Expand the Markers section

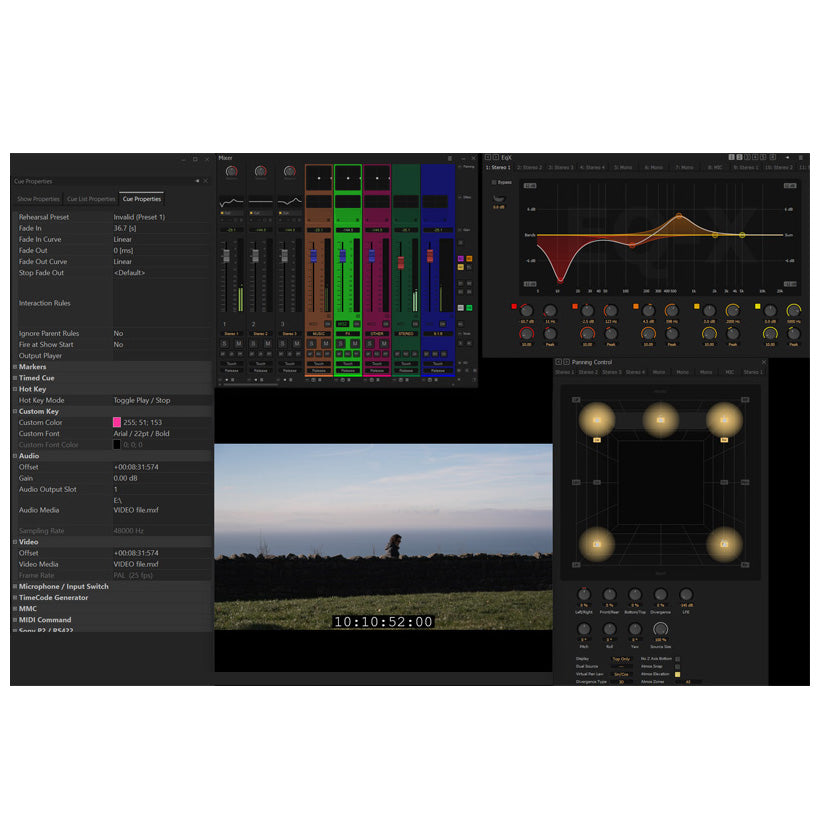pyautogui.click(x=15, y=367)
